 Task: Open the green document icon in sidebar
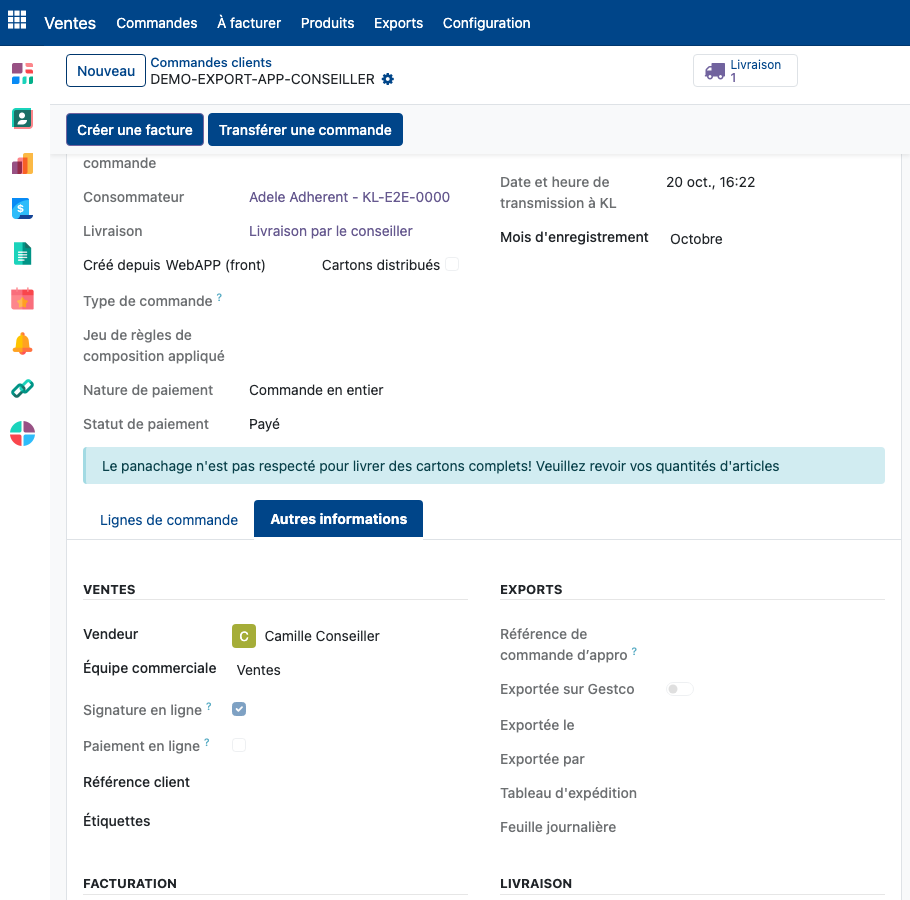click(x=23, y=254)
